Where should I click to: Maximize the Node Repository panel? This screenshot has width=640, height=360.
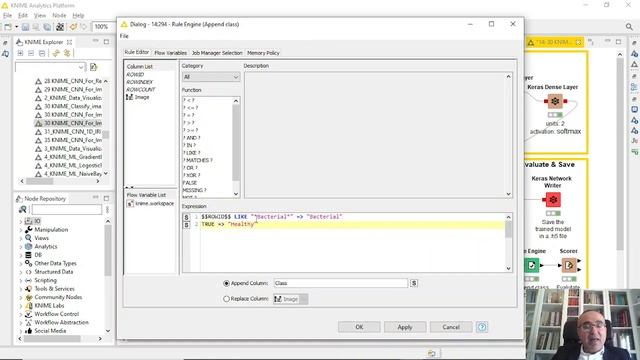(x=107, y=198)
